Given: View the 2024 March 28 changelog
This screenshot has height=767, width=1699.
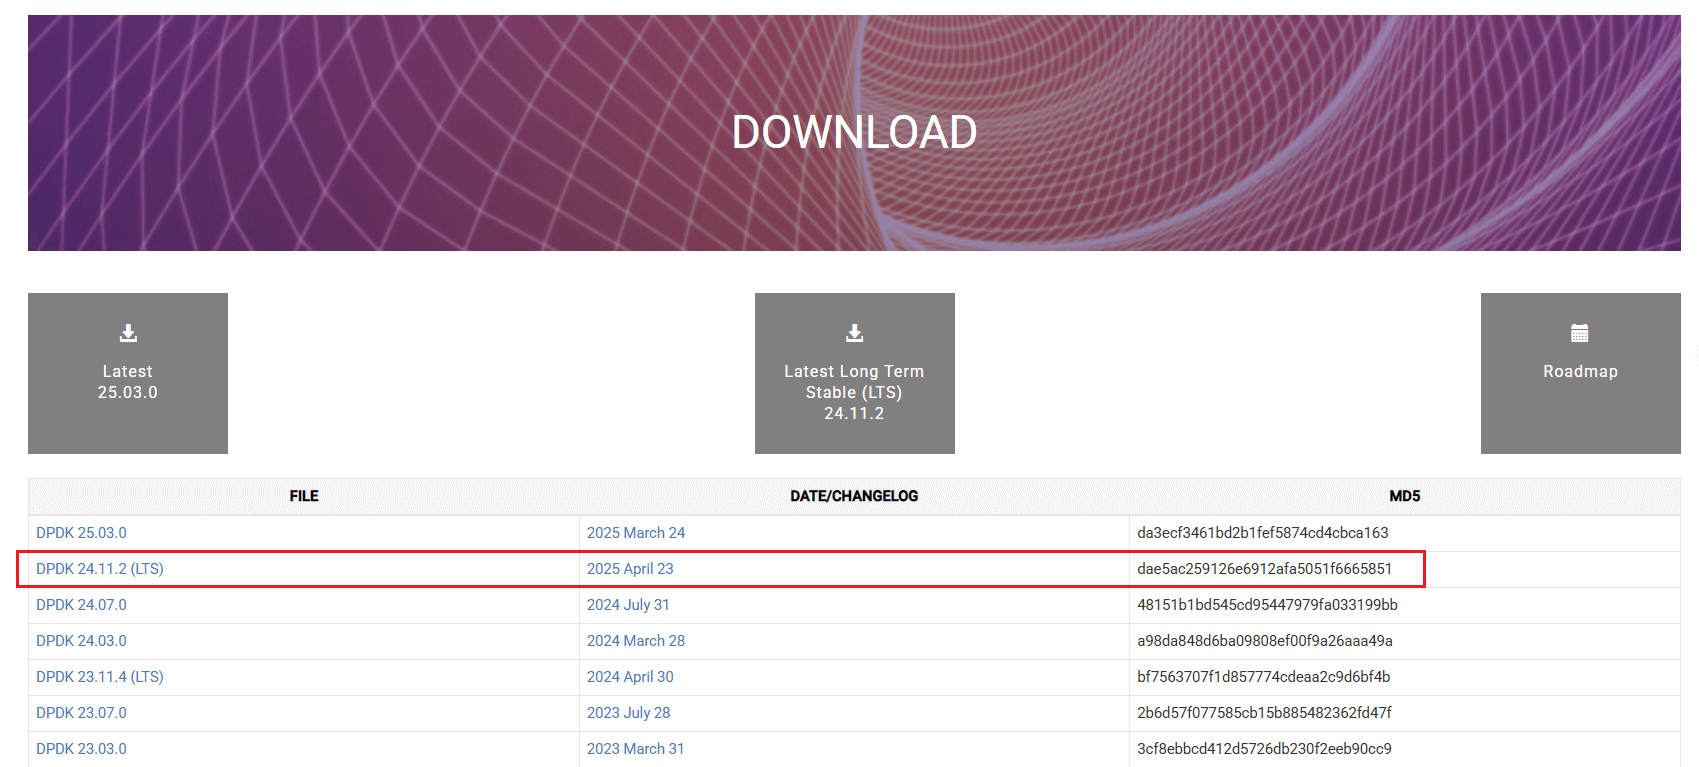Looking at the screenshot, I should coord(636,641).
